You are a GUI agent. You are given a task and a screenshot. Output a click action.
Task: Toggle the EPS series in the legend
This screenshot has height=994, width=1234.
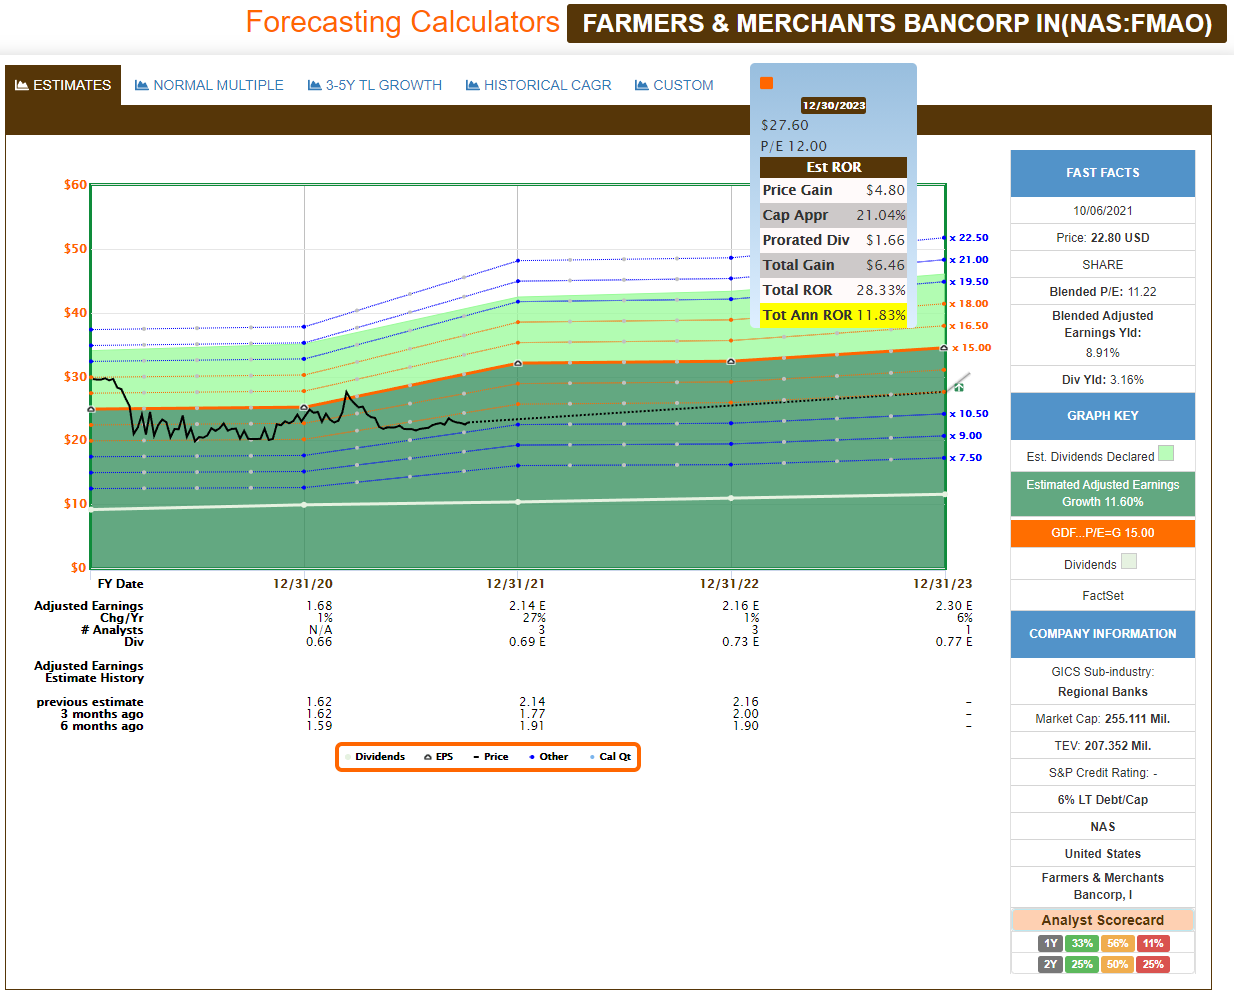438,757
